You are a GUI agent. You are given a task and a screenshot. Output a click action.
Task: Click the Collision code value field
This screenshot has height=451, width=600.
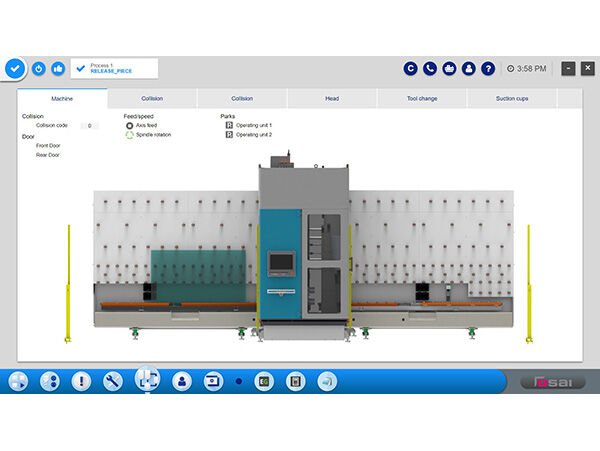point(89,126)
